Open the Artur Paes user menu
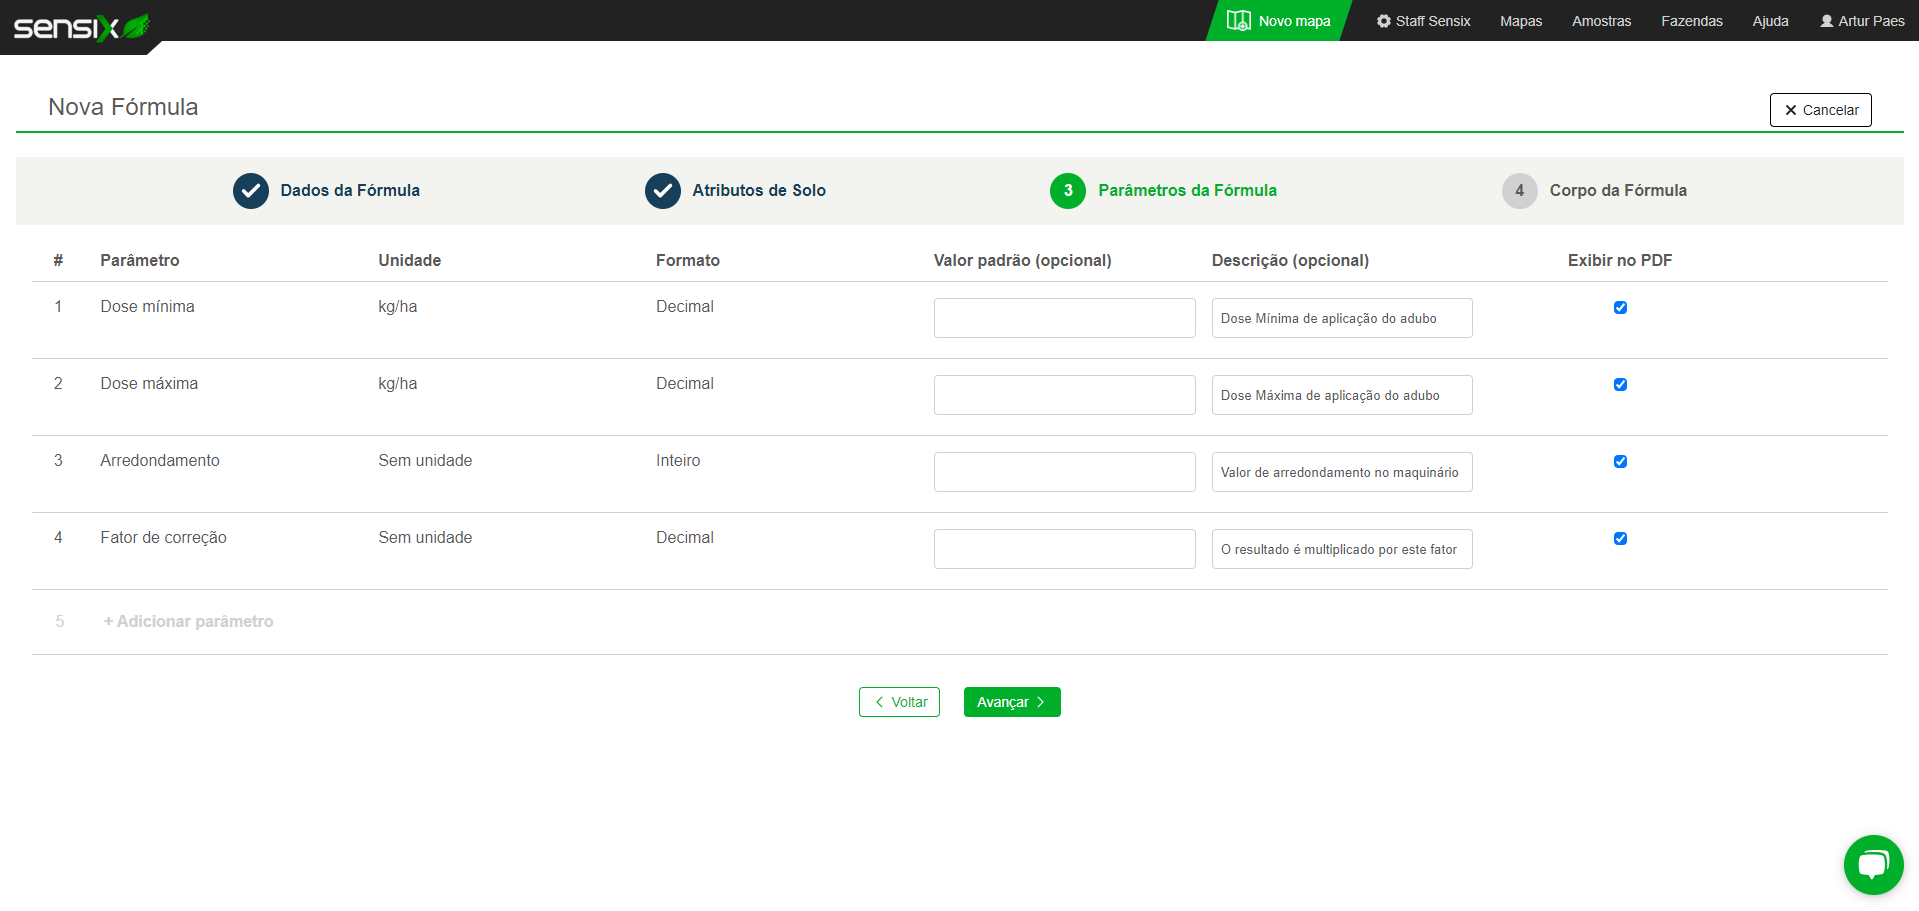The height and width of the screenshot is (911, 1919). point(1862,21)
